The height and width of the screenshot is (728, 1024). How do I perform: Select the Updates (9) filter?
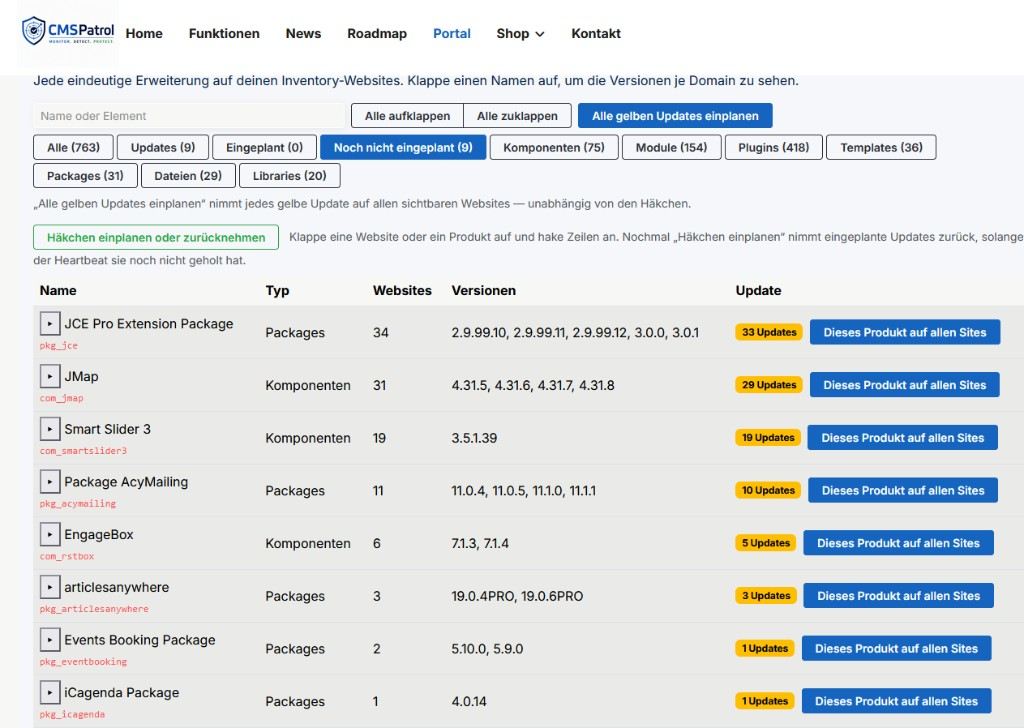[x=163, y=148]
